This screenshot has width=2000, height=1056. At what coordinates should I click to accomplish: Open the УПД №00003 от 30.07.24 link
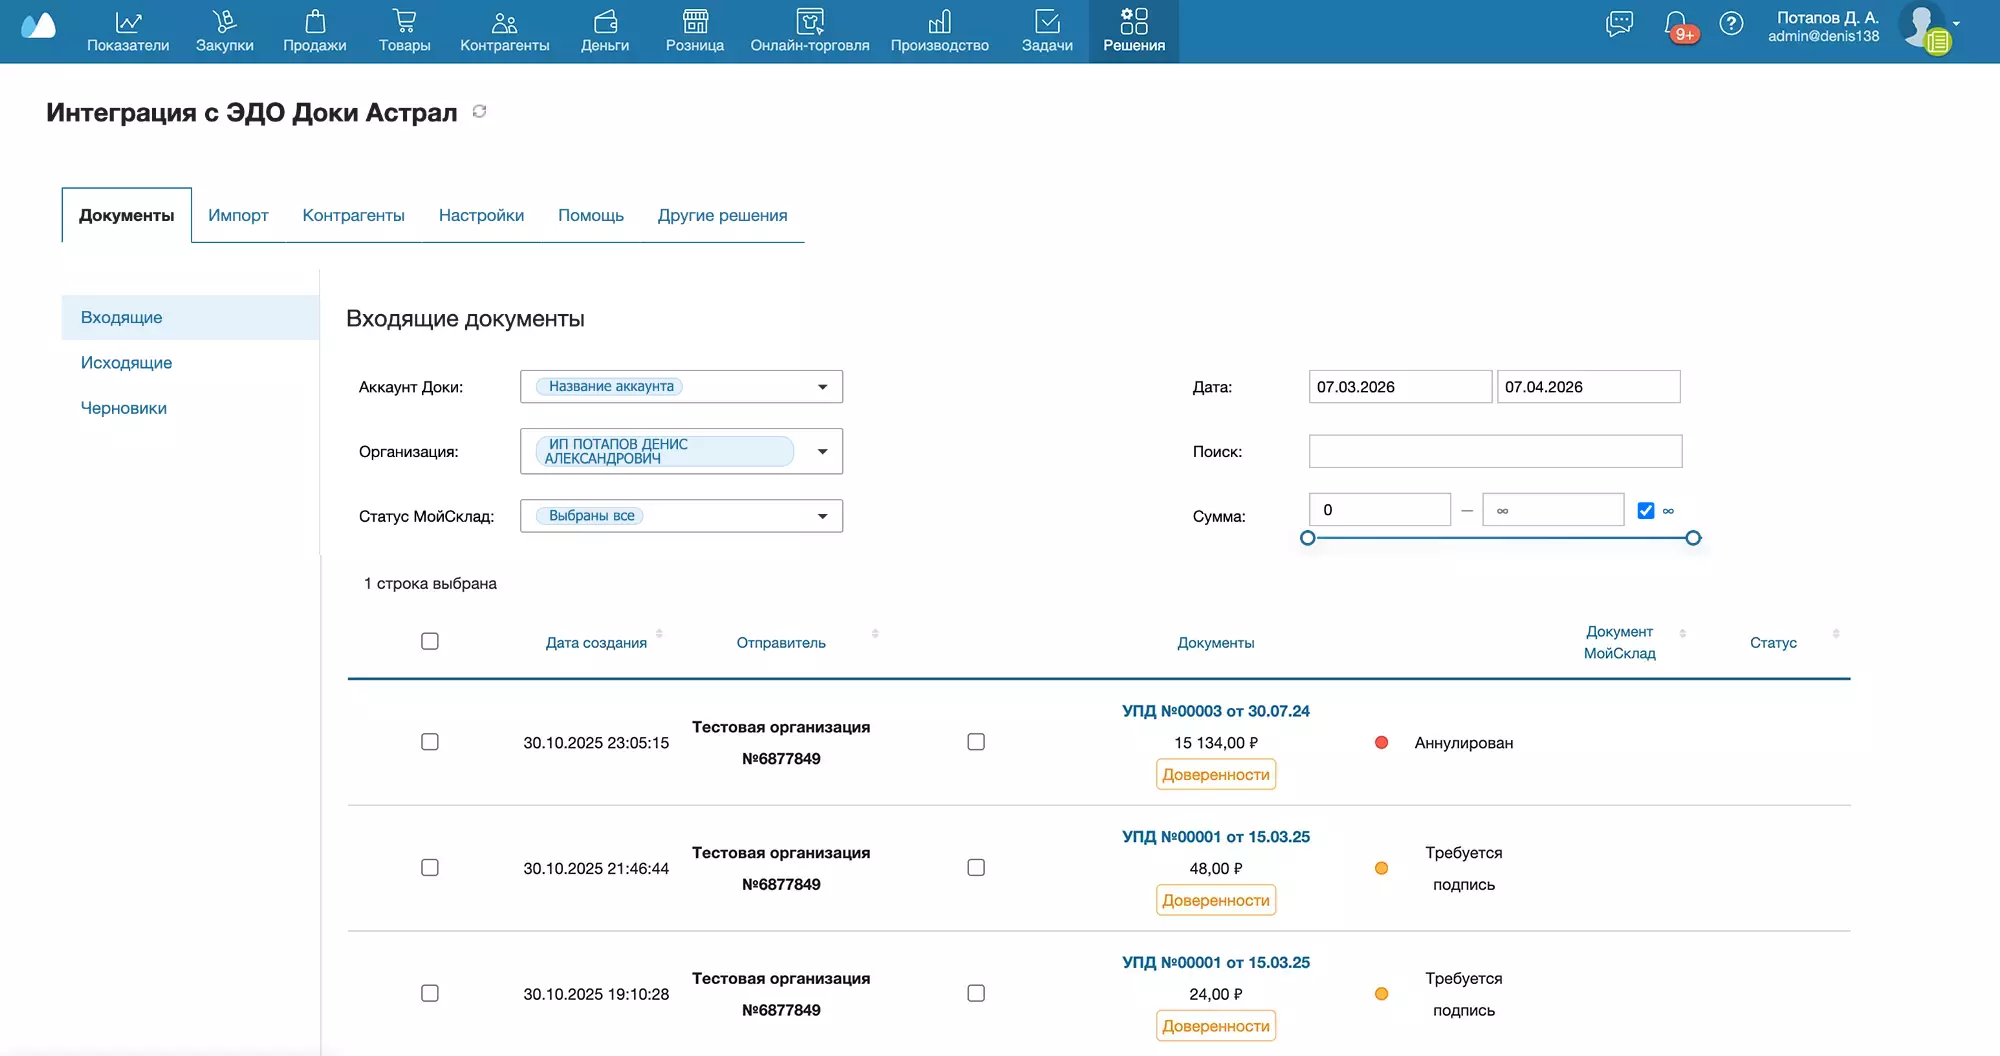click(1215, 711)
